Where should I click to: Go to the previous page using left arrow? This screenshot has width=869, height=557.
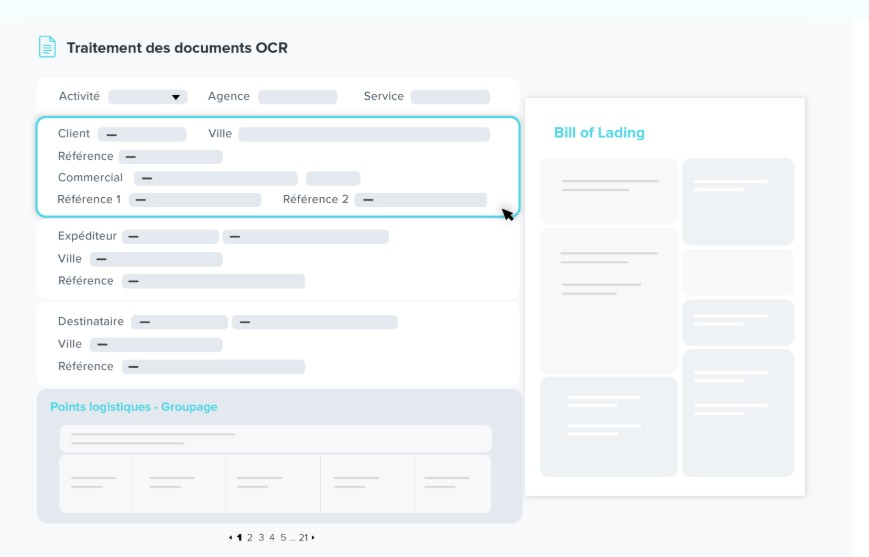pos(230,538)
